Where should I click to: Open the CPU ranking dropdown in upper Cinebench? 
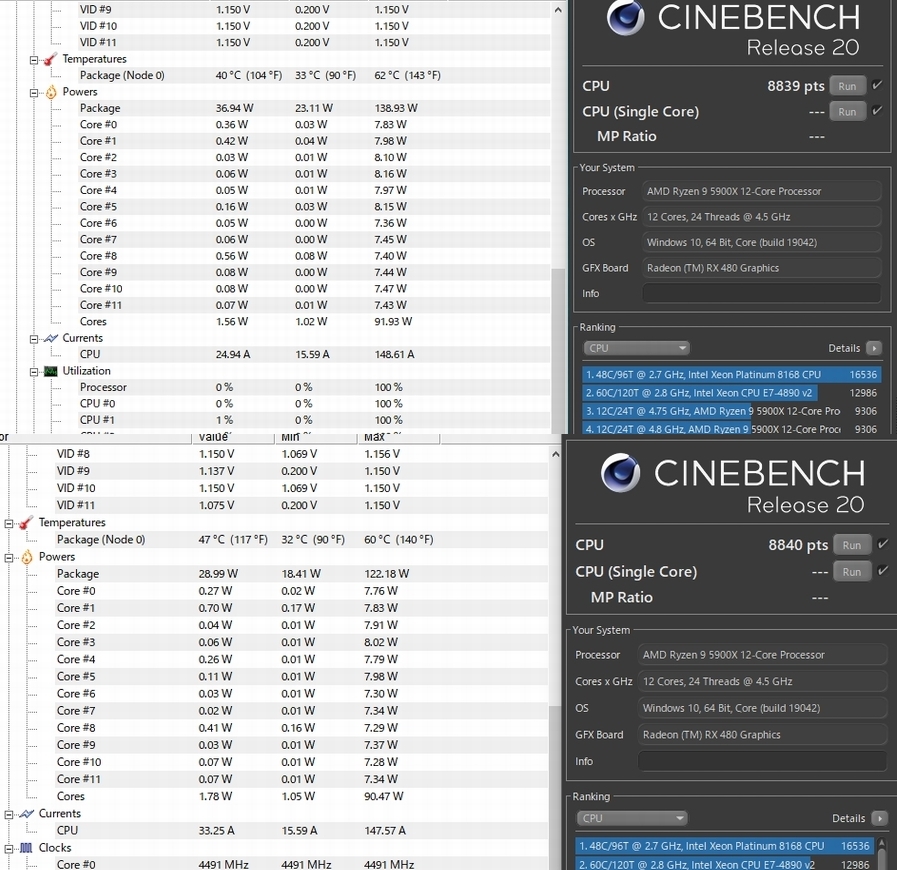pyautogui.click(x=636, y=348)
